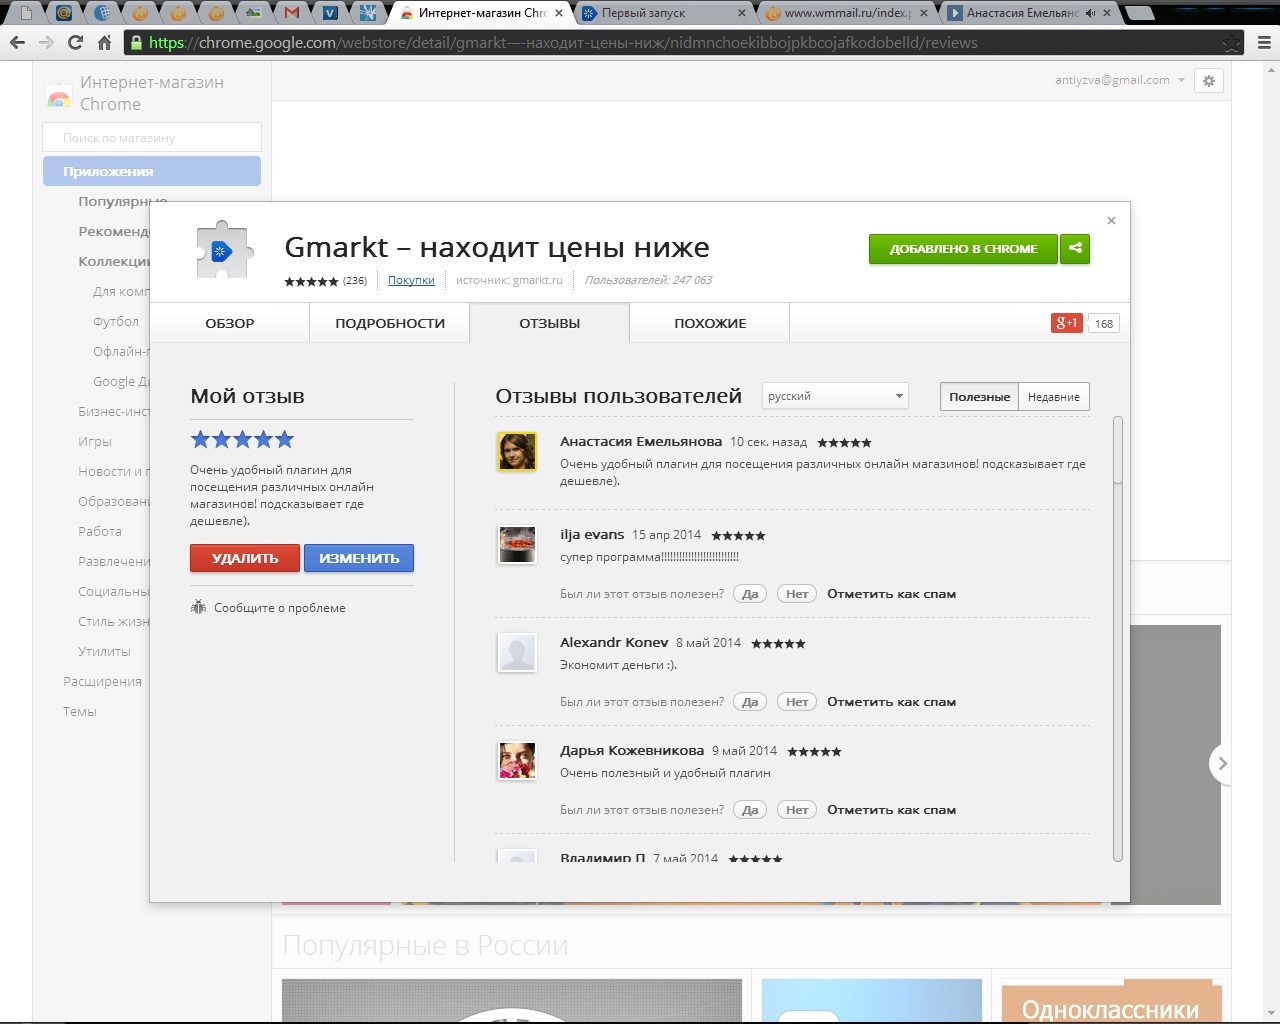Mark ilja evans review helpful with Да
This screenshot has width=1280, height=1024.
(x=750, y=594)
